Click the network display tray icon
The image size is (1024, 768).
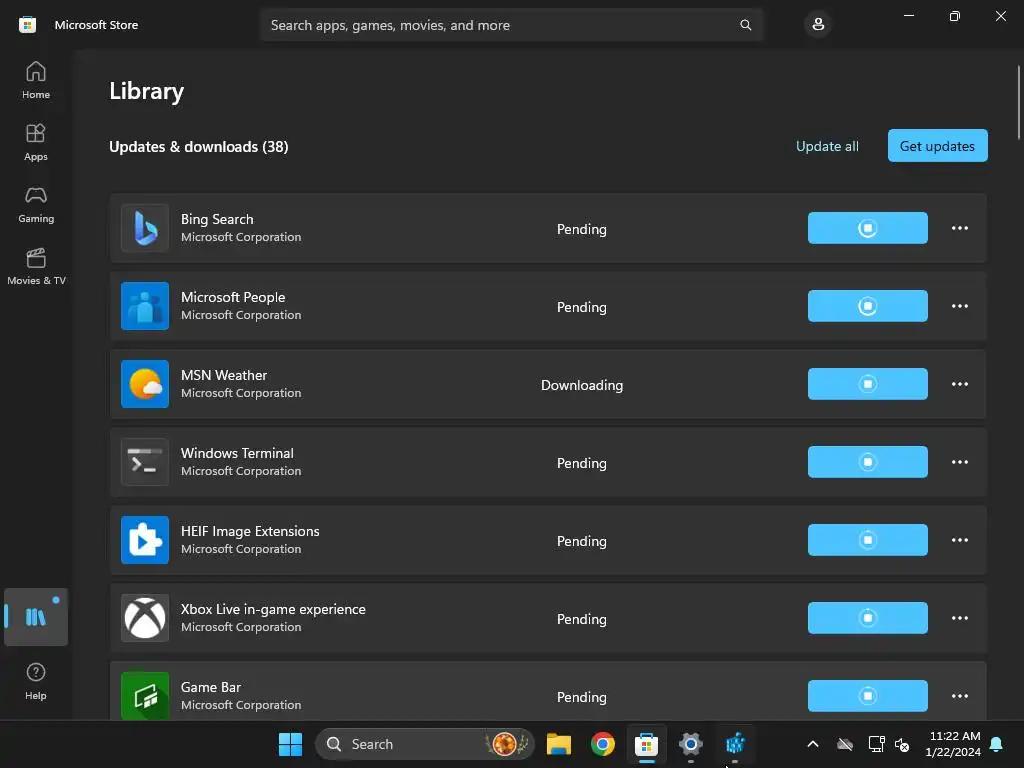[x=875, y=744]
